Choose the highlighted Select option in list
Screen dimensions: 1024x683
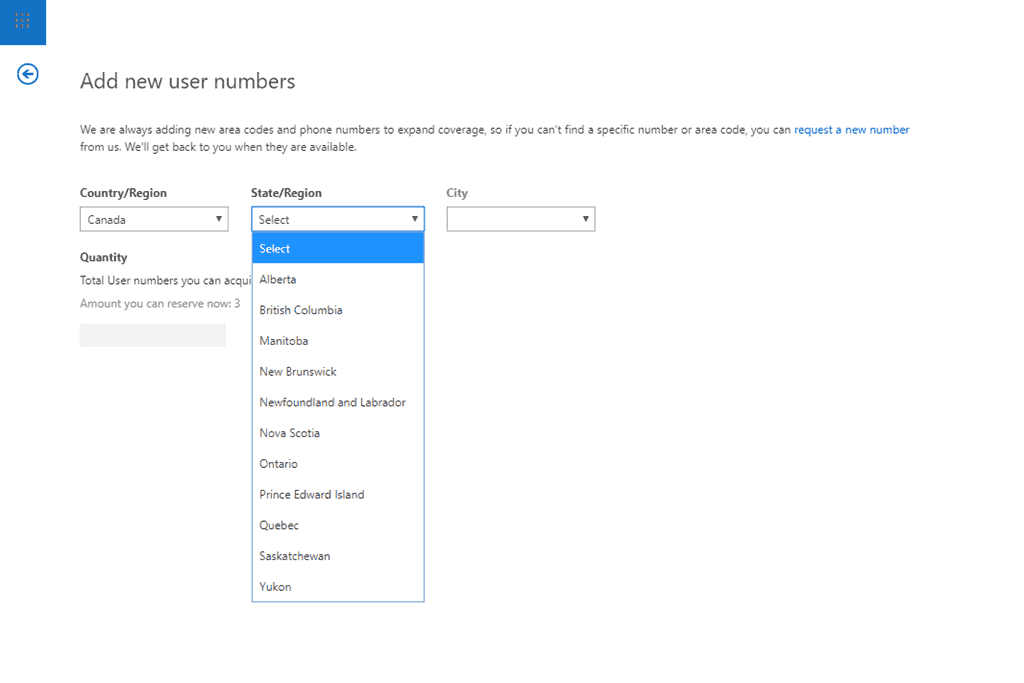click(x=338, y=249)
